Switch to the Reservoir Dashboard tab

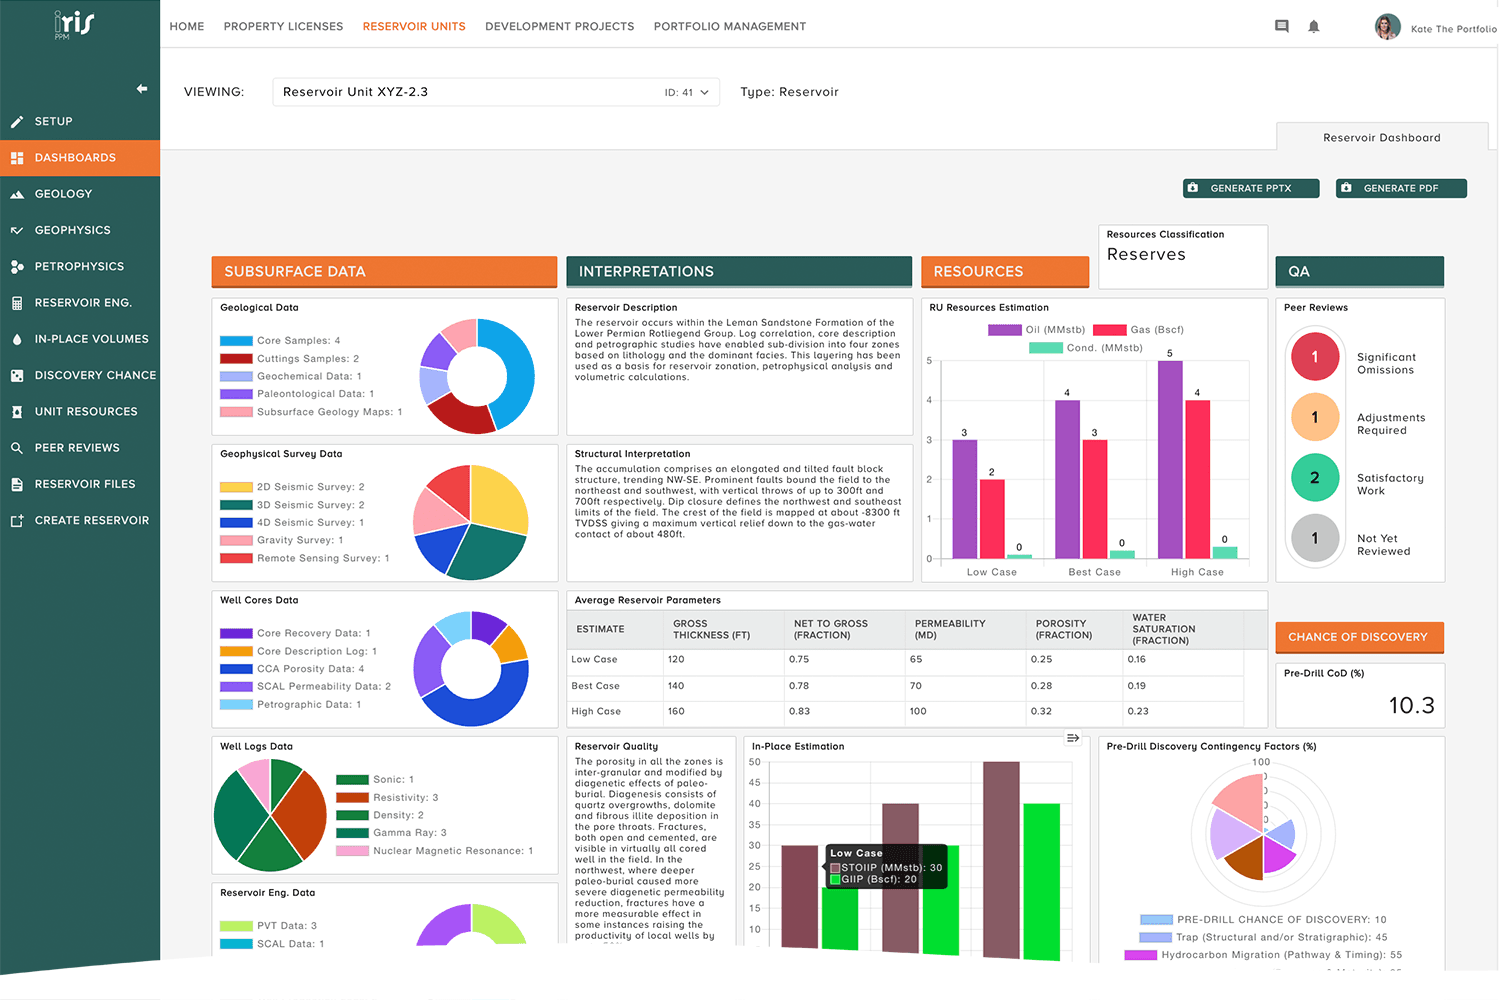[x=1381, y=138]
